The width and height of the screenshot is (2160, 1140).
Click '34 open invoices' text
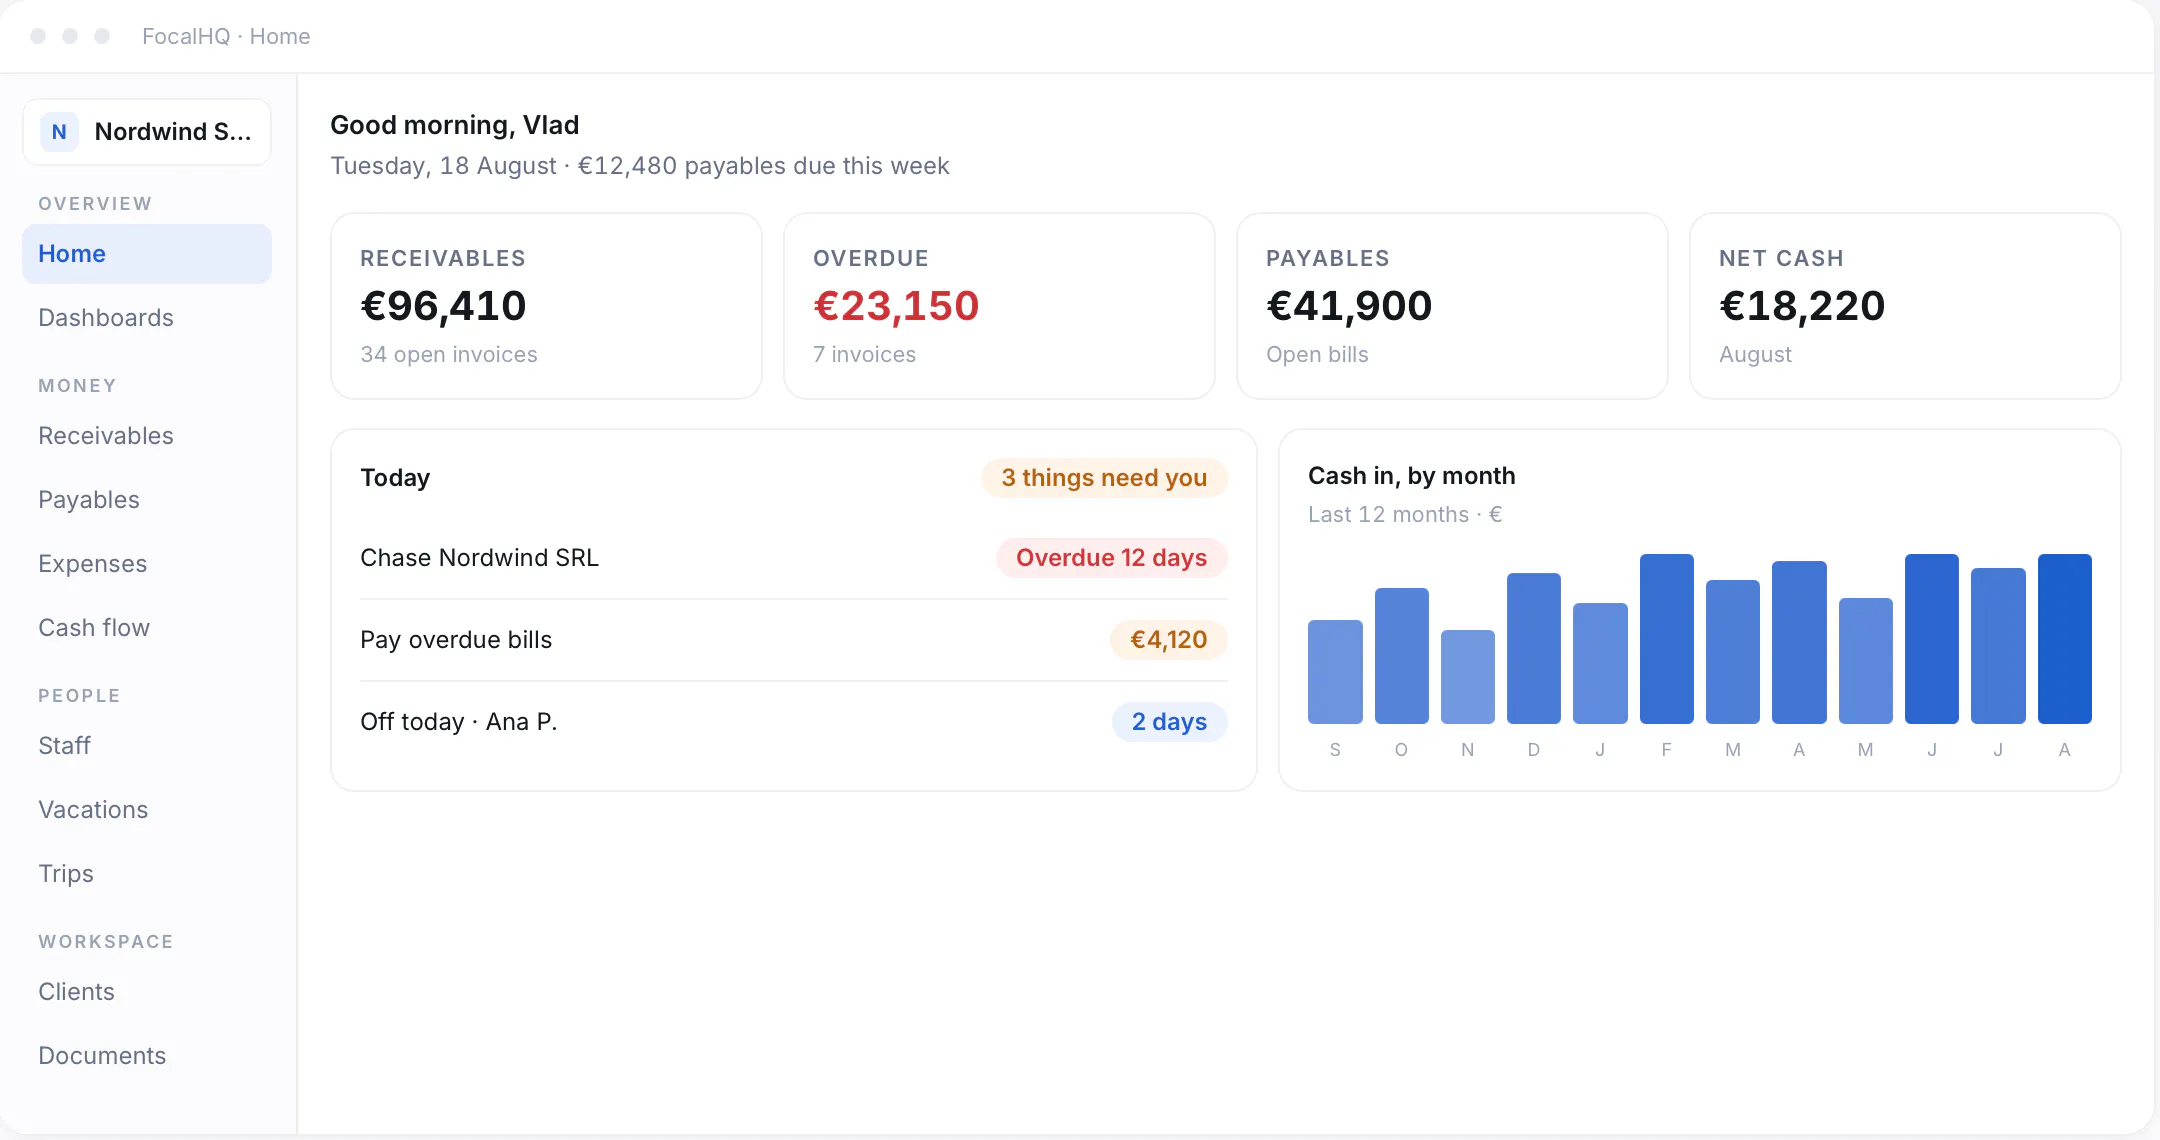pos(449,355)
